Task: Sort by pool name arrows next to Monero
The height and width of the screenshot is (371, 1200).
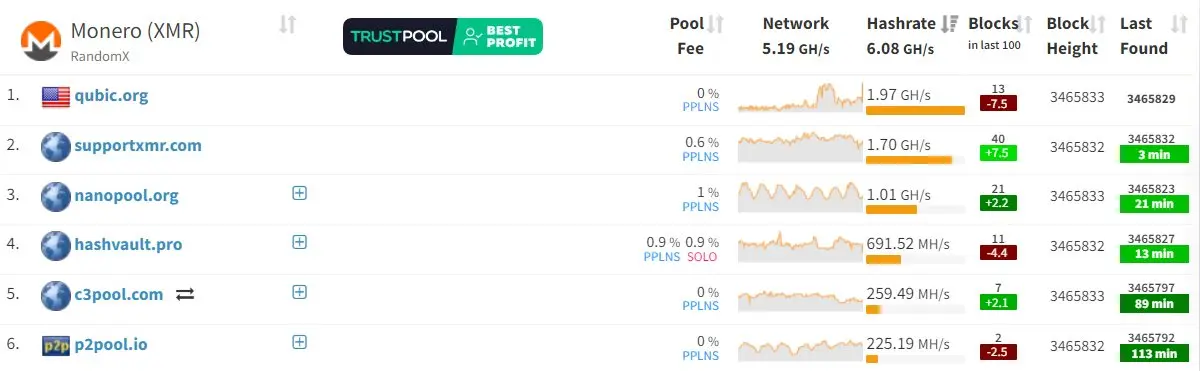Action: tap(287, 24)
